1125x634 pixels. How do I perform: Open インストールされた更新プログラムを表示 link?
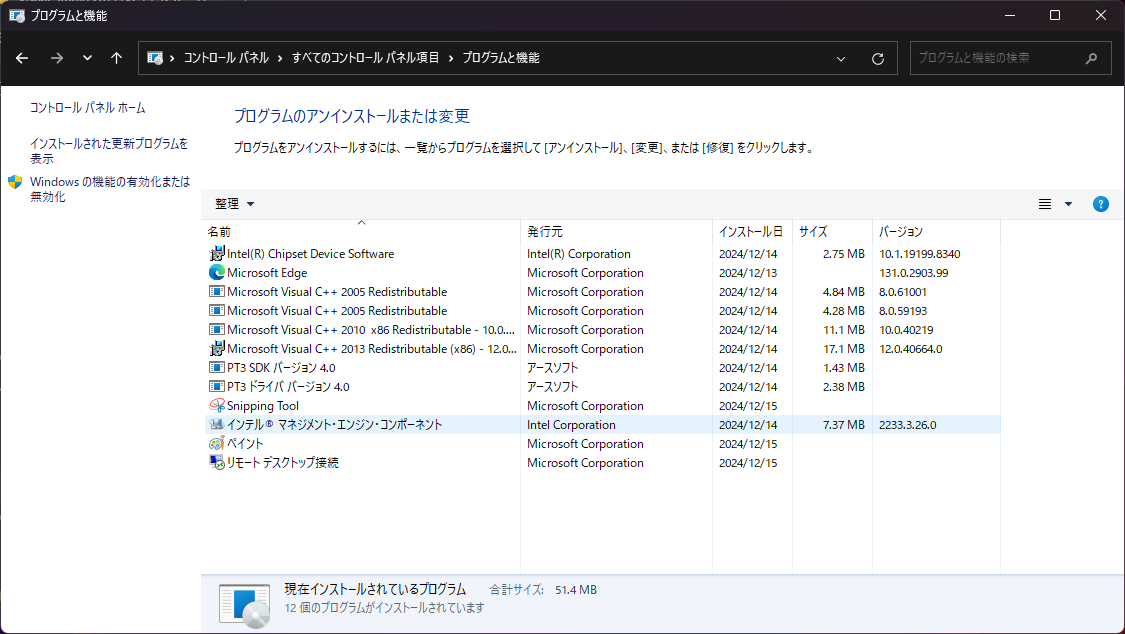point(109,151)
